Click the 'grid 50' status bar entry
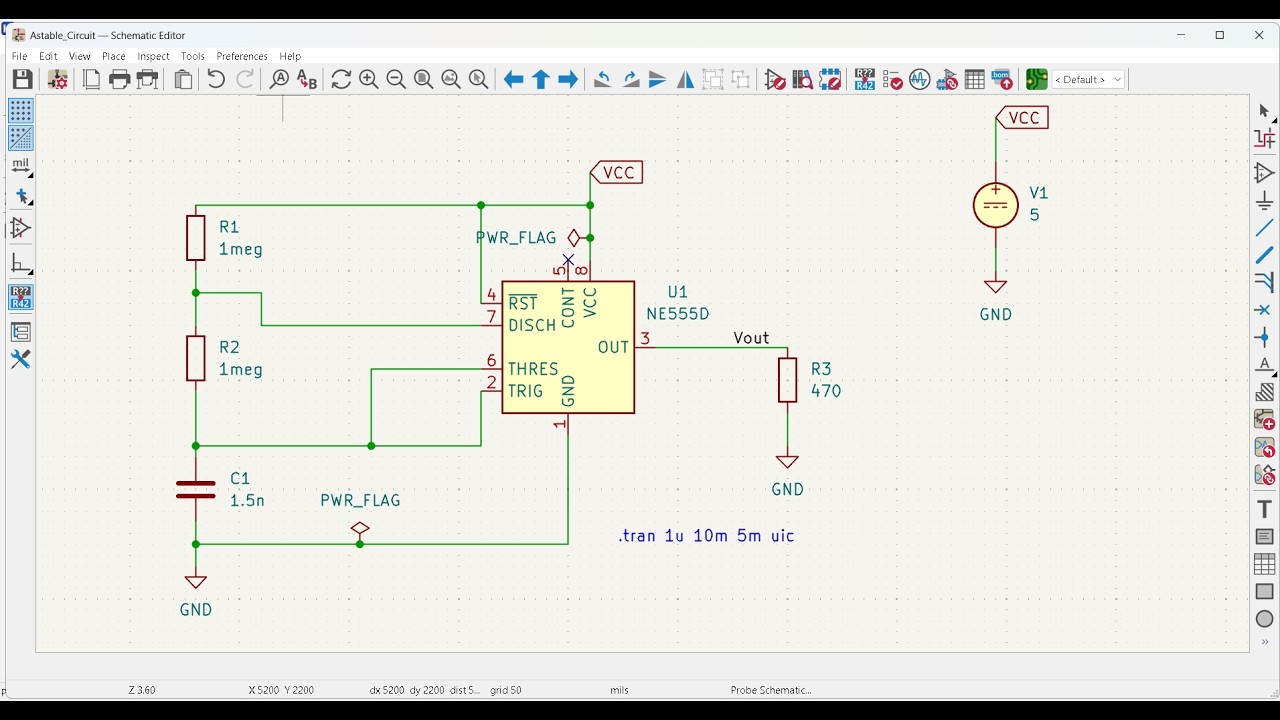 coord(506,690)
